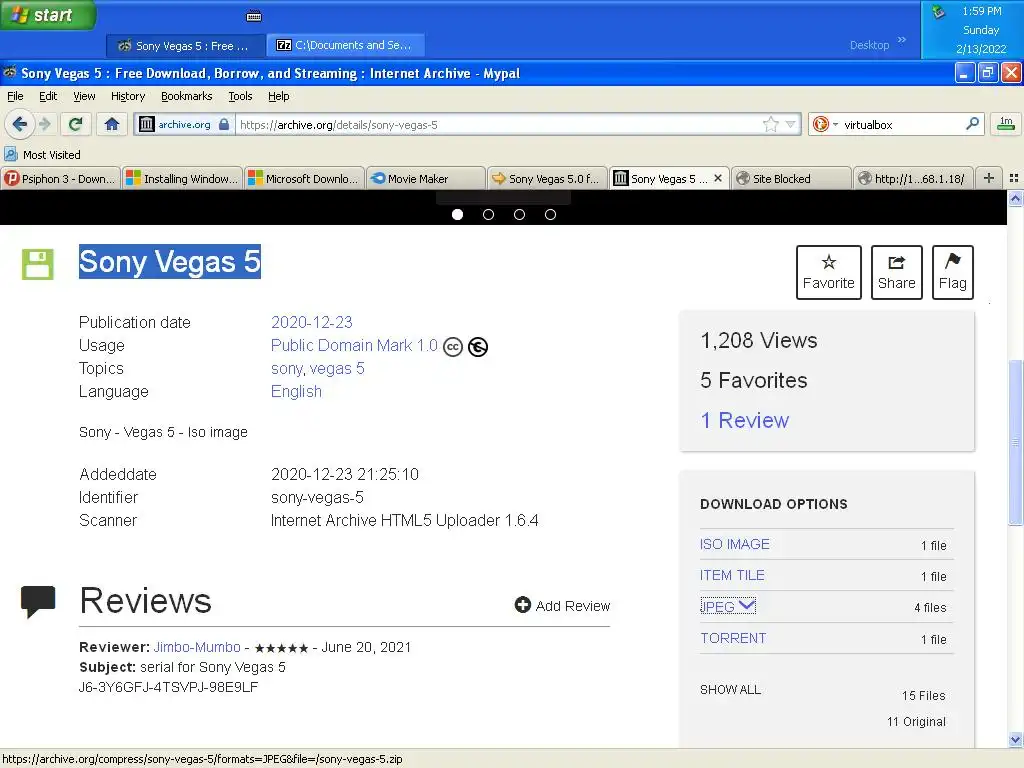Click the forward navigation arrow
This screenshot has height=768, width=1024.
[45, 123]
